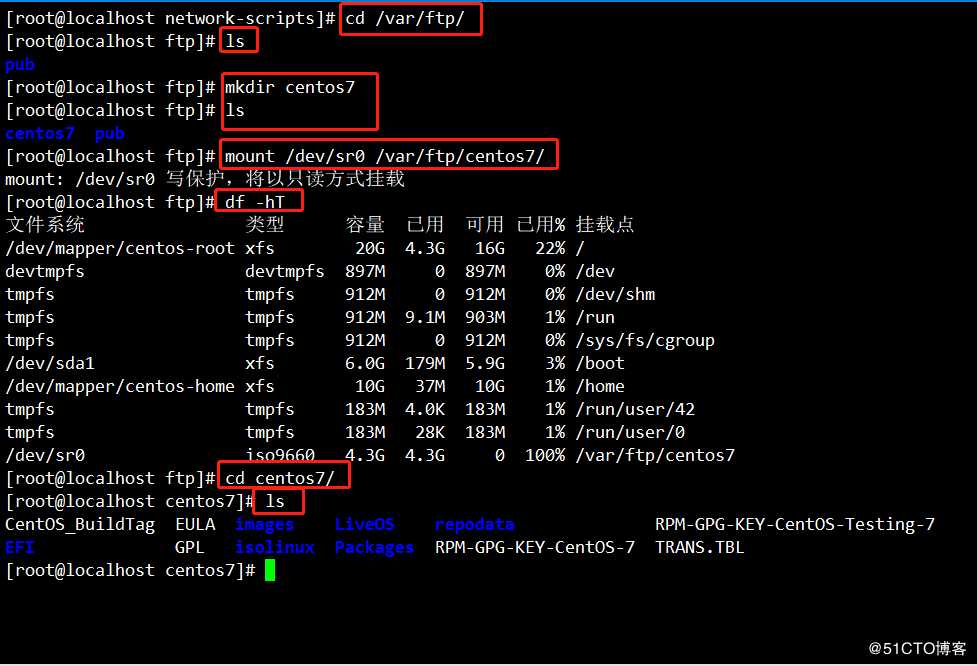Click the '100%' usage value
Image resolution: width=977 pixels, height=666 pixels.
click(545, 455)
